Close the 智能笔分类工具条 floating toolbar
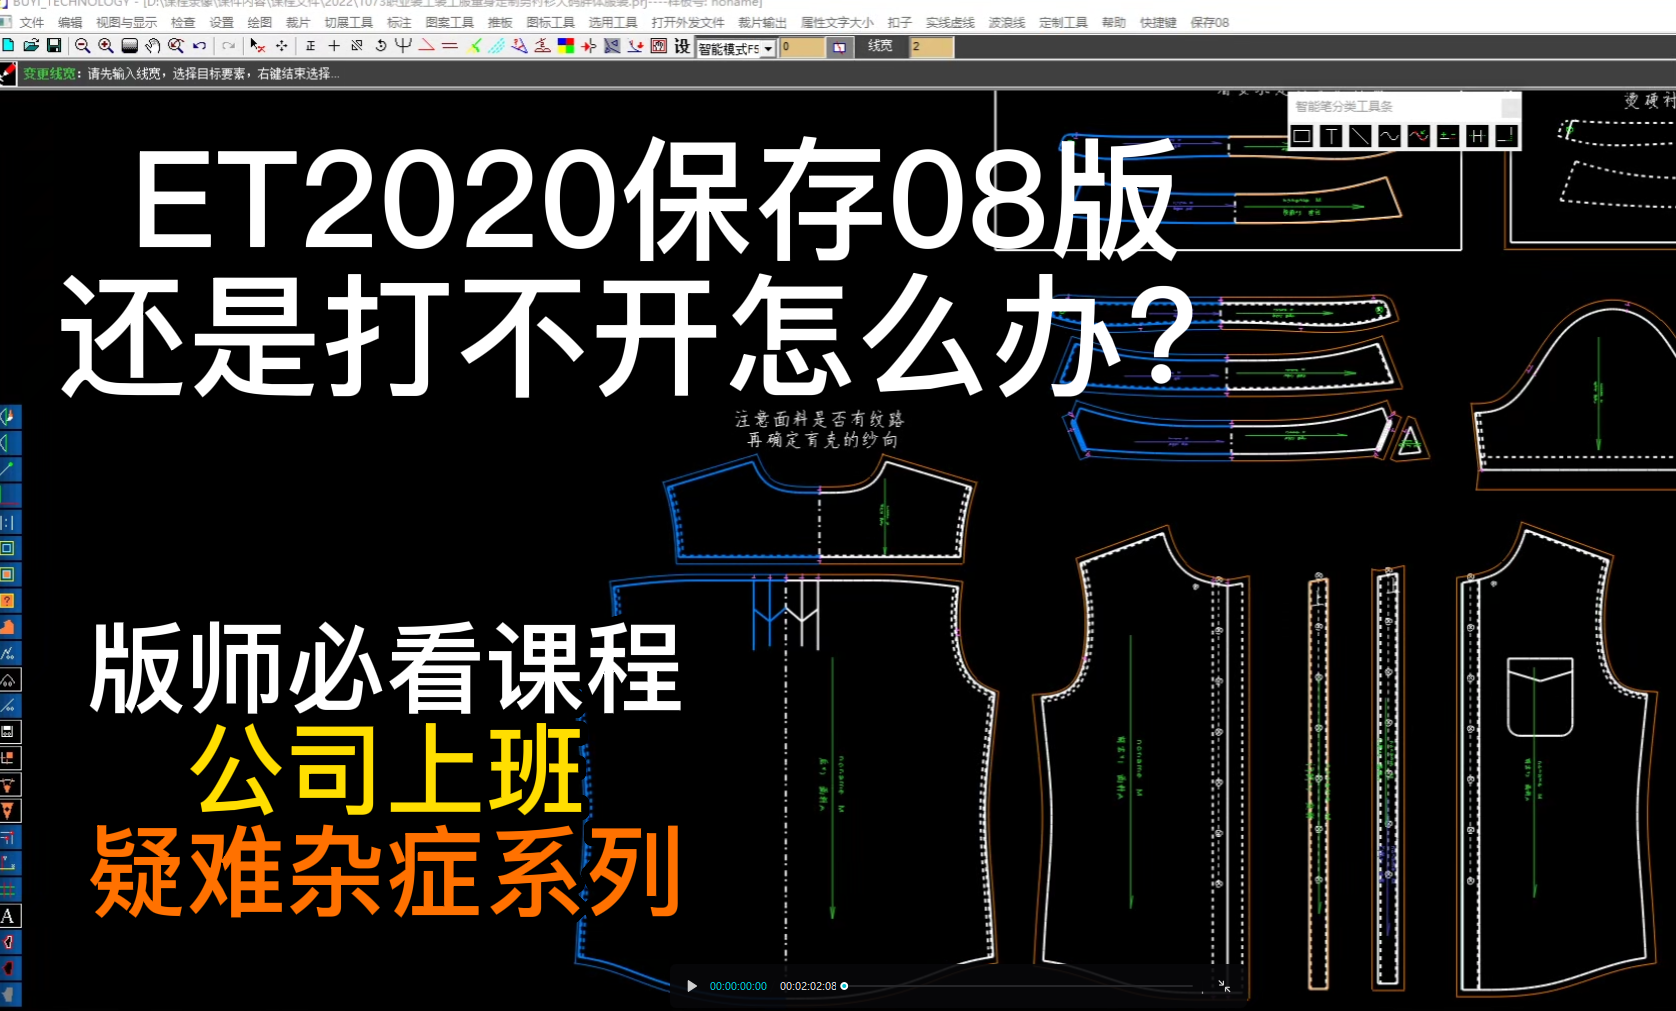 point(1510,106)
